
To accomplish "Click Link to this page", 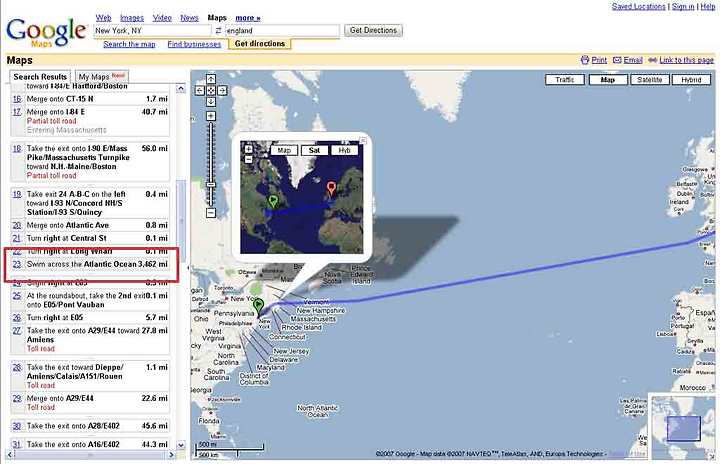I will 686,60.
